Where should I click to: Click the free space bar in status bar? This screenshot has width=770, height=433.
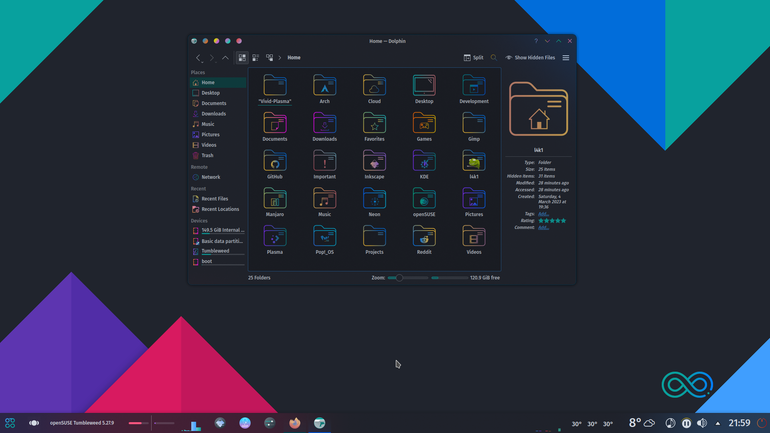click(x=449, y=278)
